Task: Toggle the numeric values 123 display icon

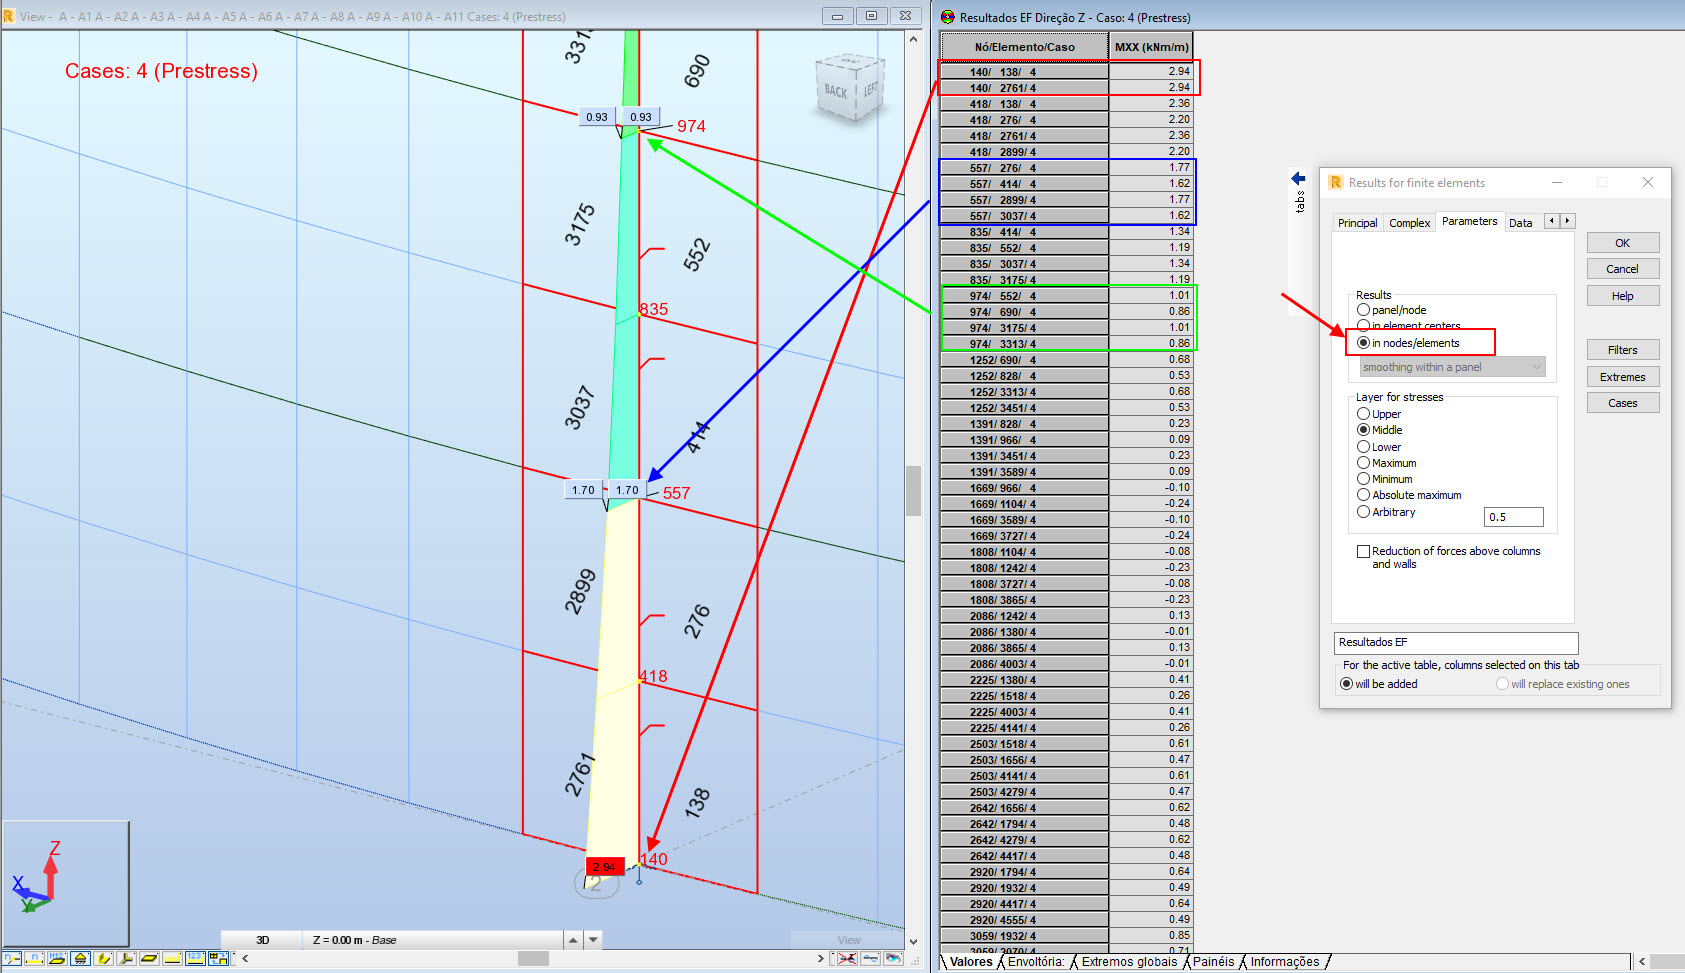Action: tap(195, 958)
